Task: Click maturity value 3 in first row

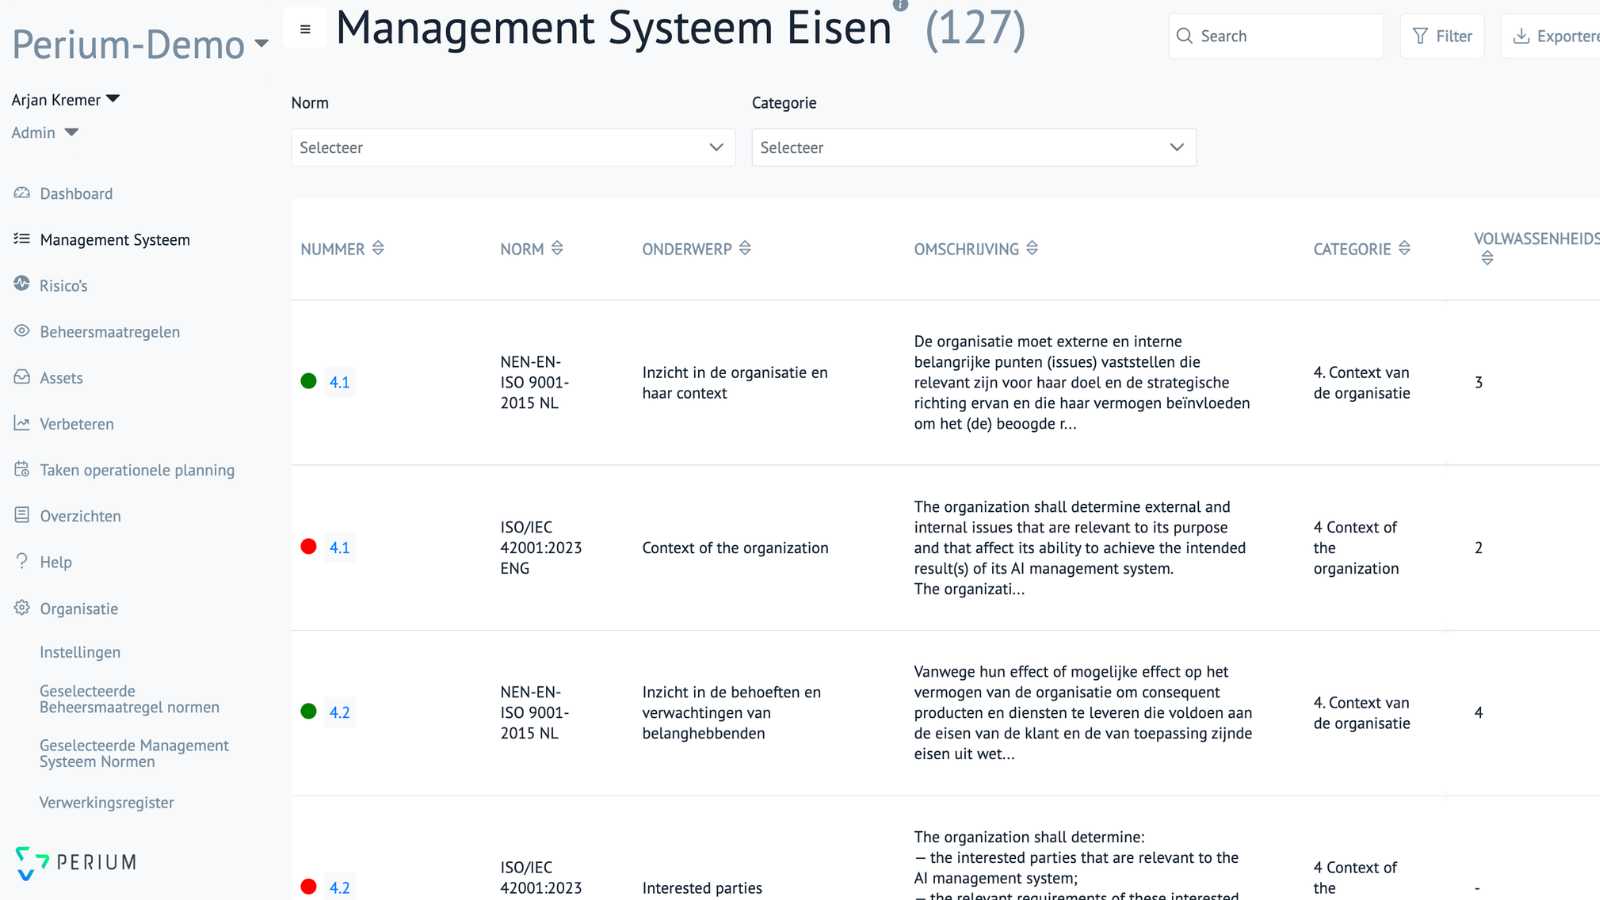Action: coord(1479,382)
